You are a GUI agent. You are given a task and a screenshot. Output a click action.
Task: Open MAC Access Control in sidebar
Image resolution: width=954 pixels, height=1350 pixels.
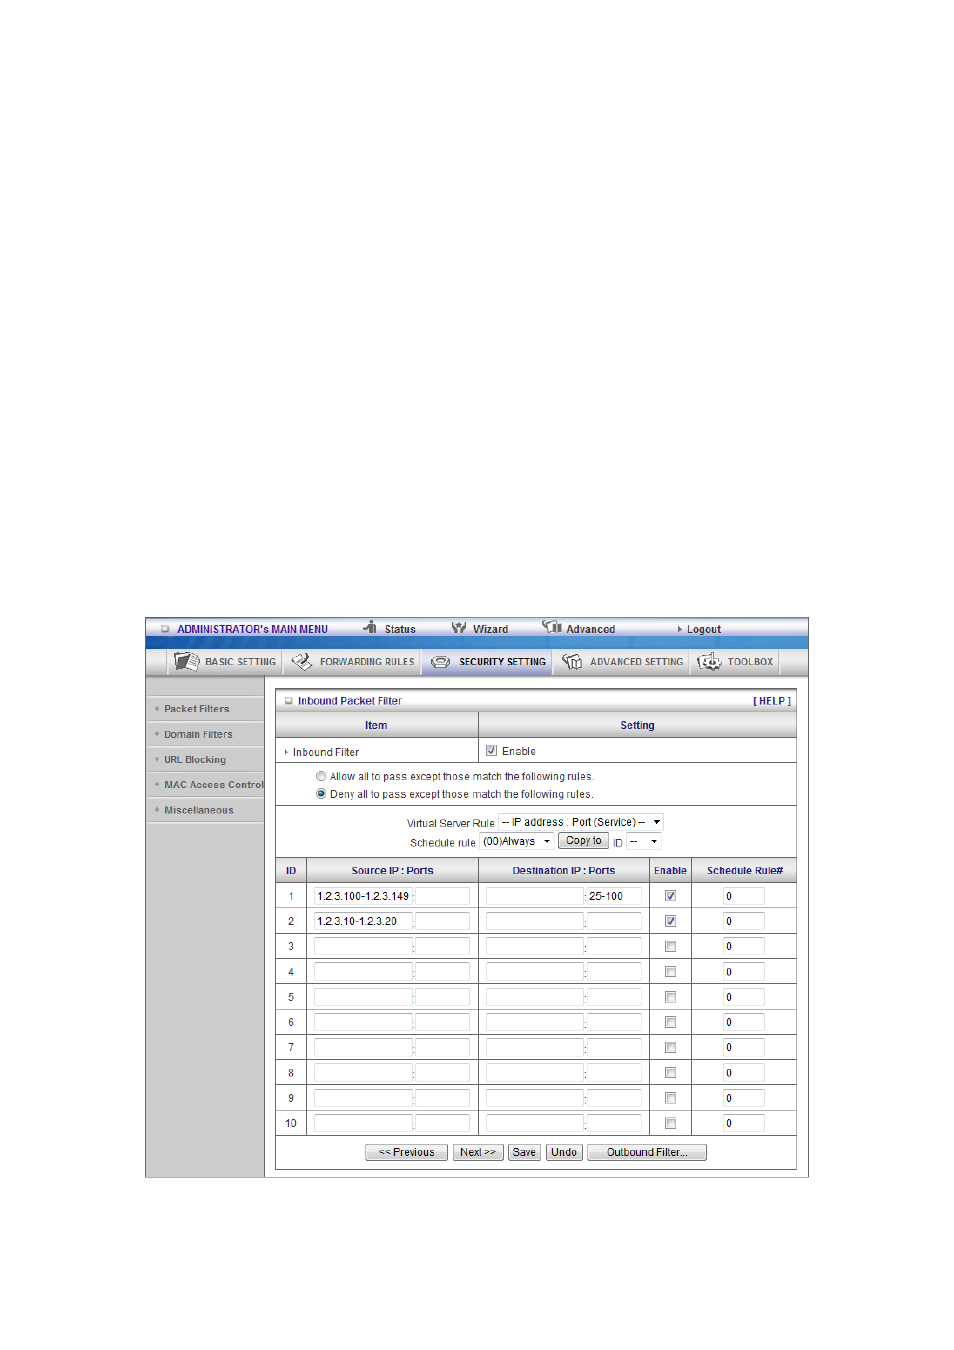(x=214, y=785)
